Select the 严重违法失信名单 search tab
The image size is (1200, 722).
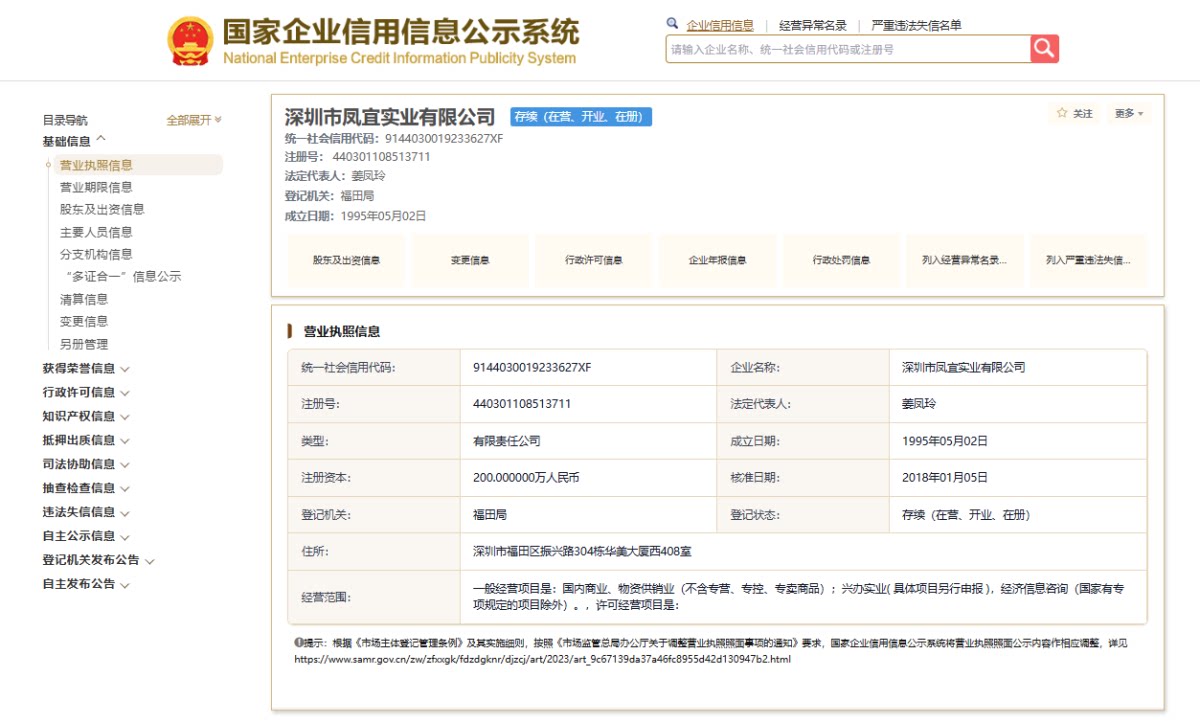tap(917, 25)
